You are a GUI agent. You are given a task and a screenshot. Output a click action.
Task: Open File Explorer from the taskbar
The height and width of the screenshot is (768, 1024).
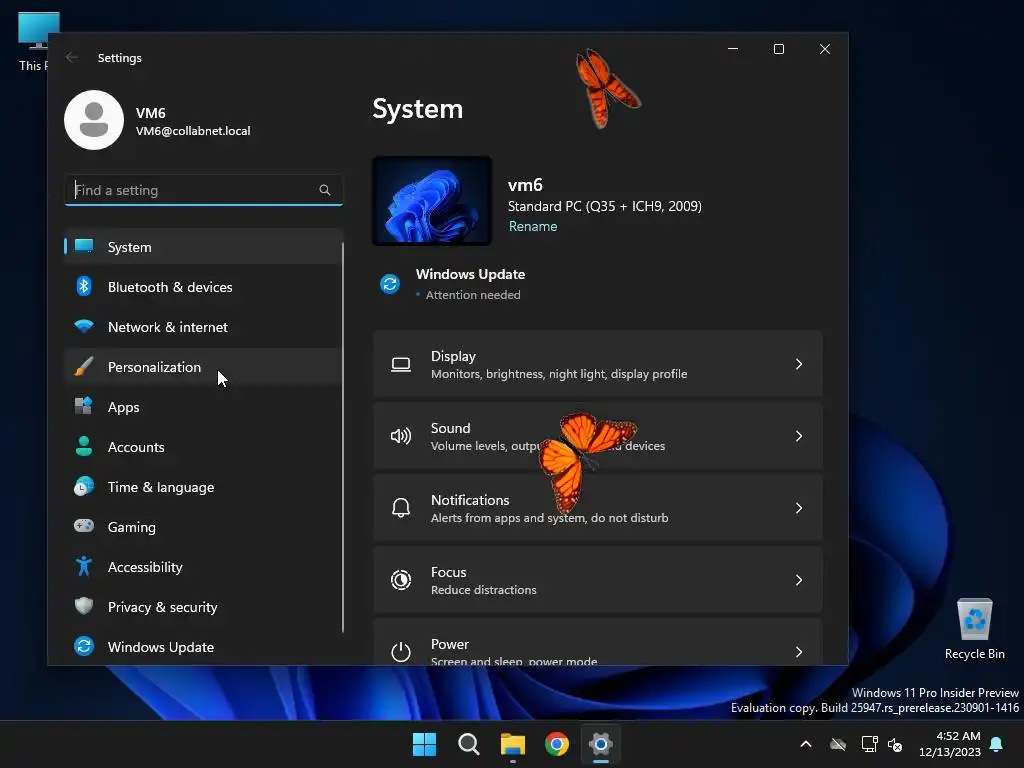point(513,744)
